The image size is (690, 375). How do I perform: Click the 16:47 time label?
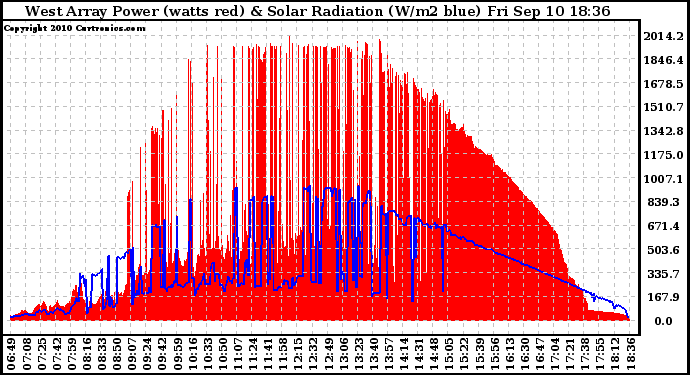tap(540, 353)
